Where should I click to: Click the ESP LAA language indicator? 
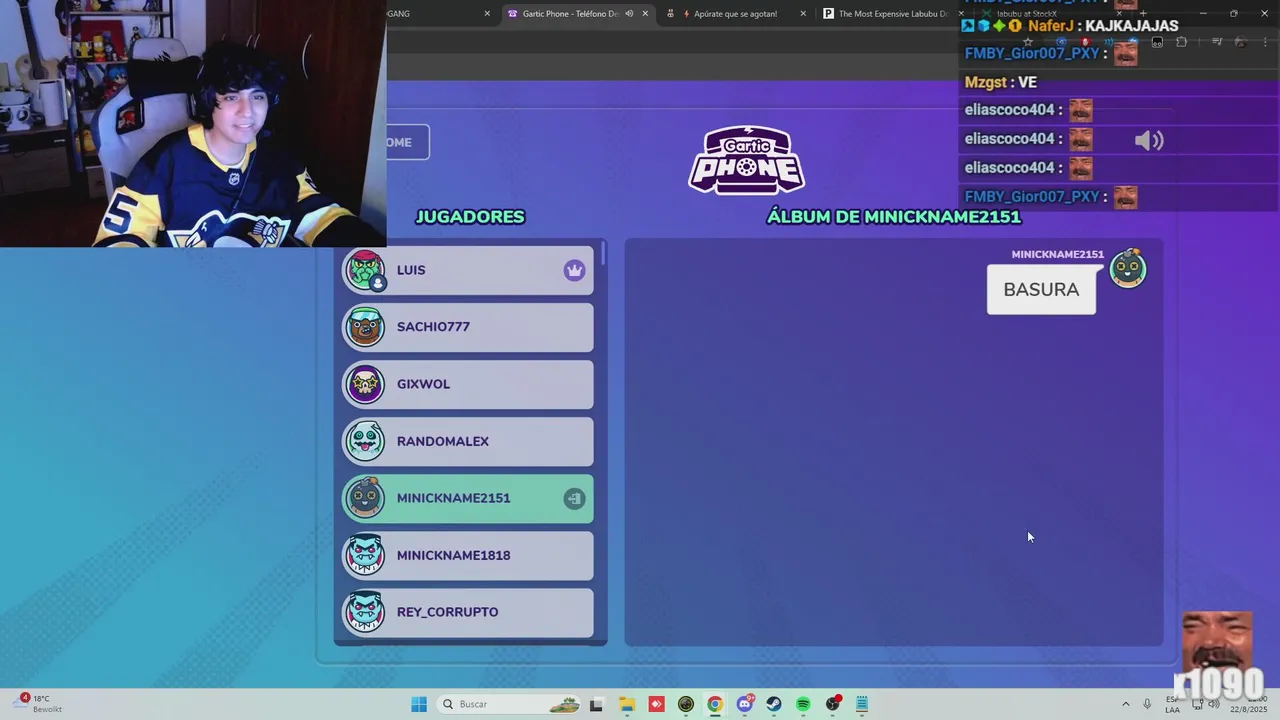tap(1172, 704)
